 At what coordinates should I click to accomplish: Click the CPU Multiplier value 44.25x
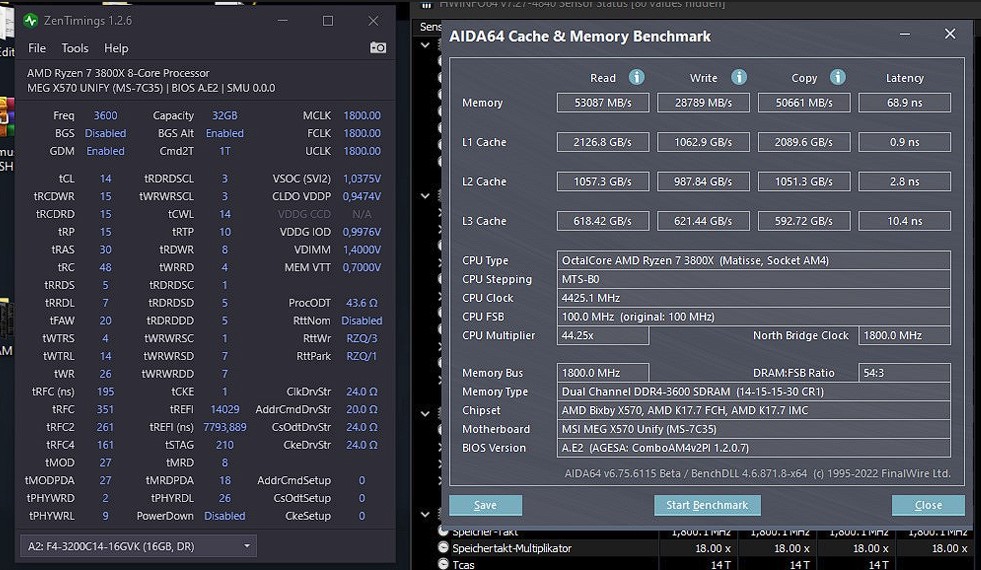[603, 335]
